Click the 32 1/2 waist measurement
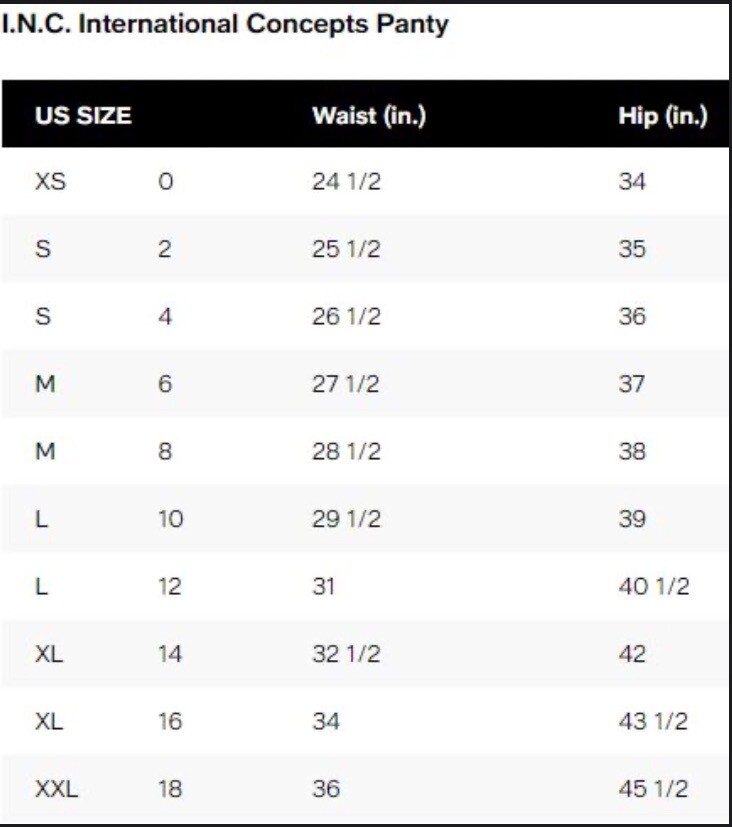Viewport: 732px width, 827px height. coord(346,654)
